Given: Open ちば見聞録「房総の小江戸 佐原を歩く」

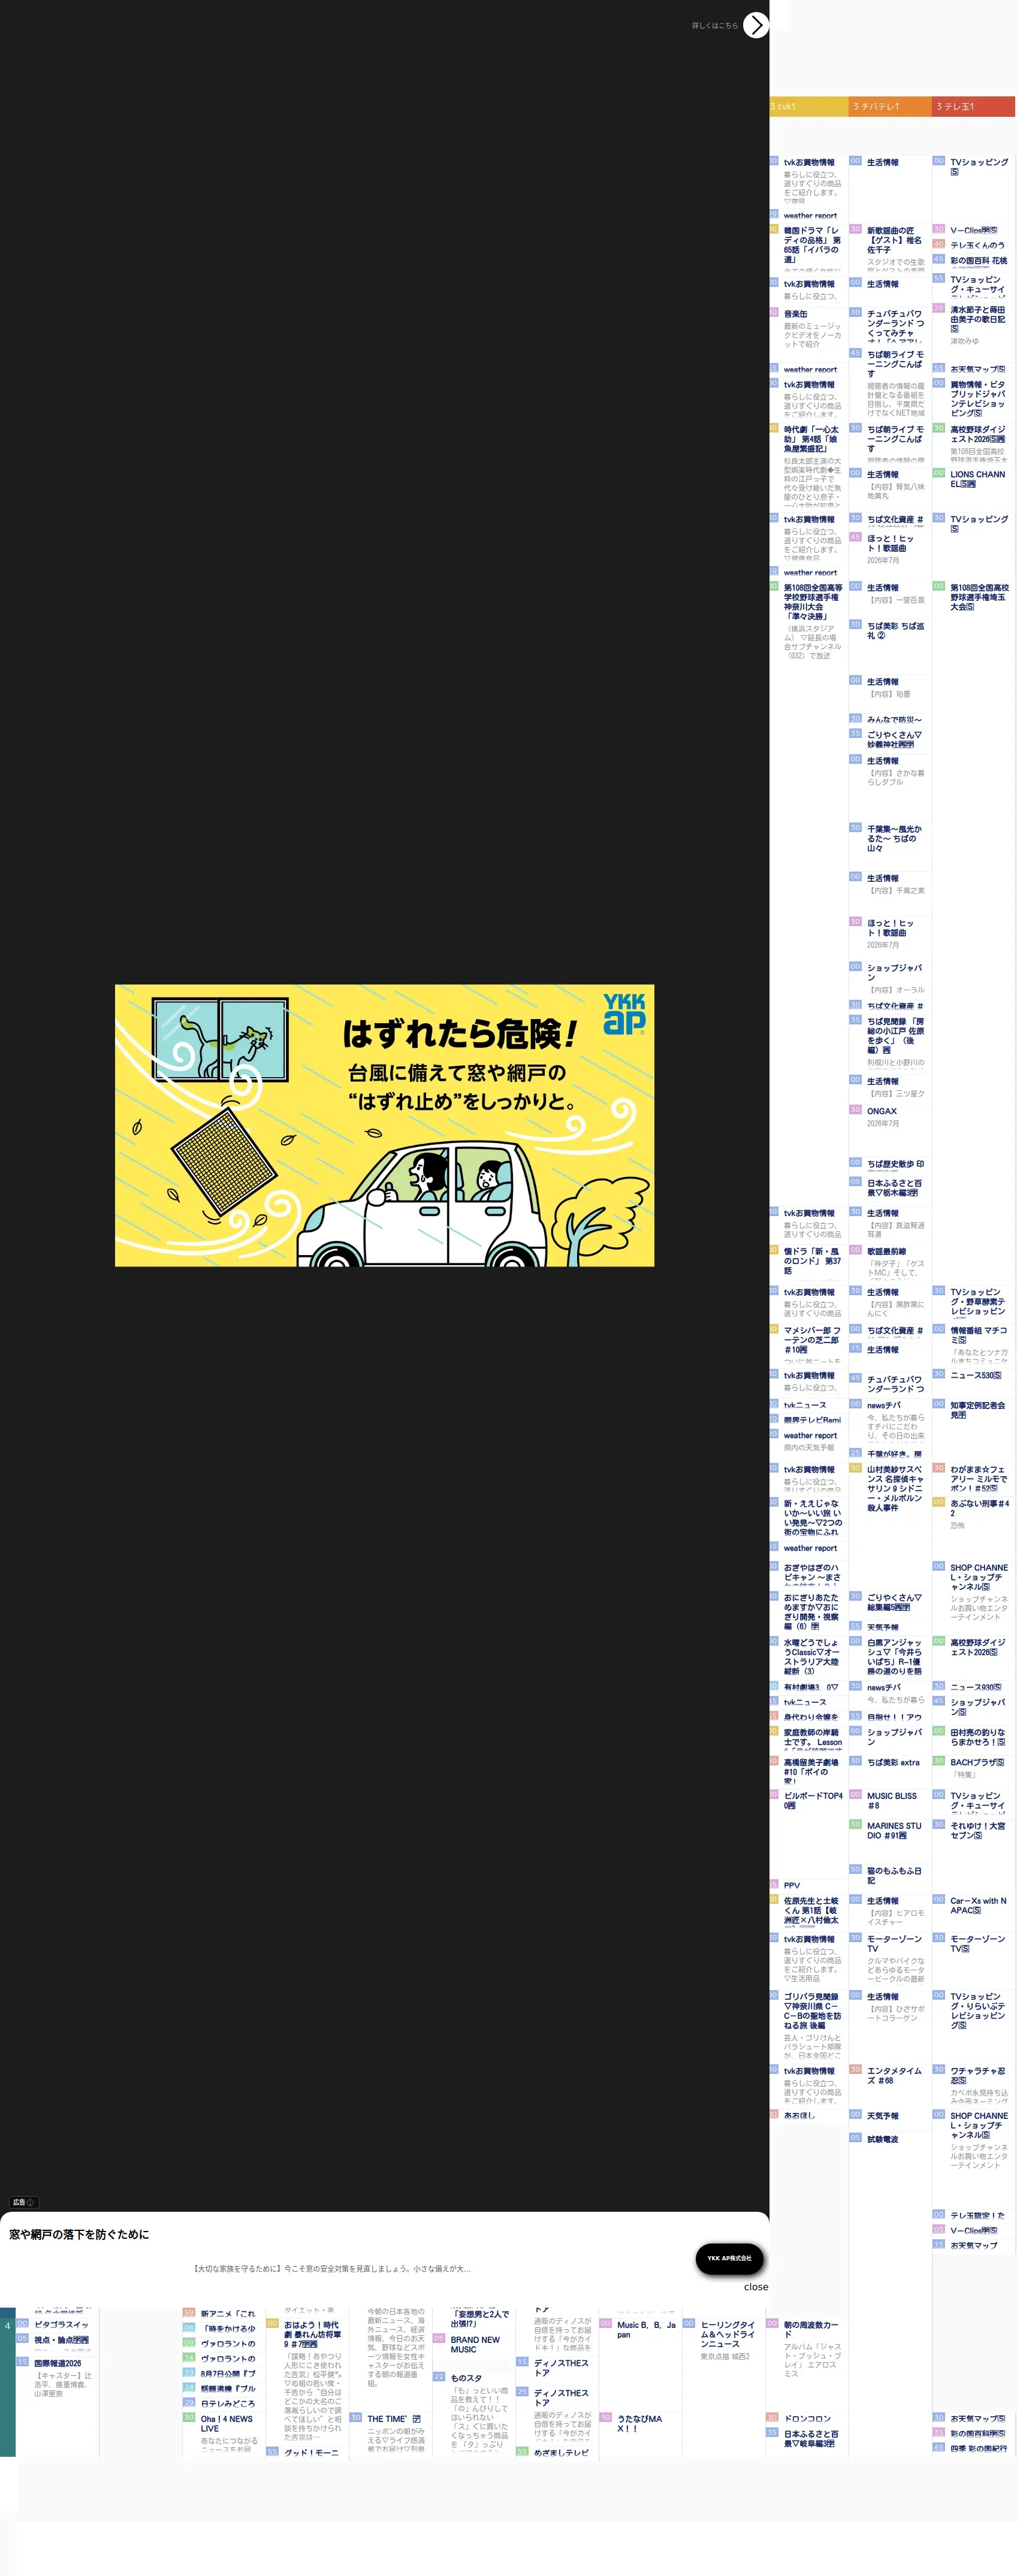Looking at the screenshot, I should point(895,1035).
